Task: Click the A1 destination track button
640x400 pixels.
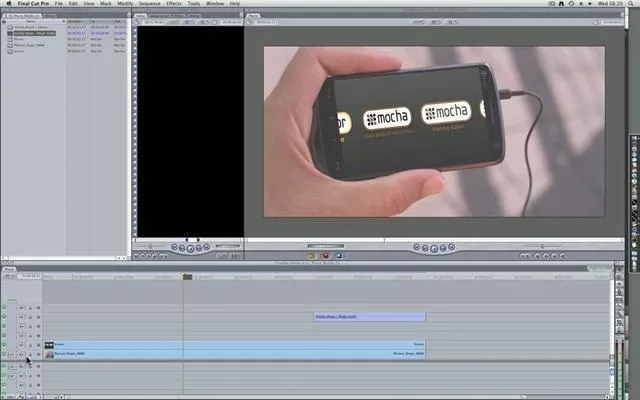Action: [x=21, y=367]
